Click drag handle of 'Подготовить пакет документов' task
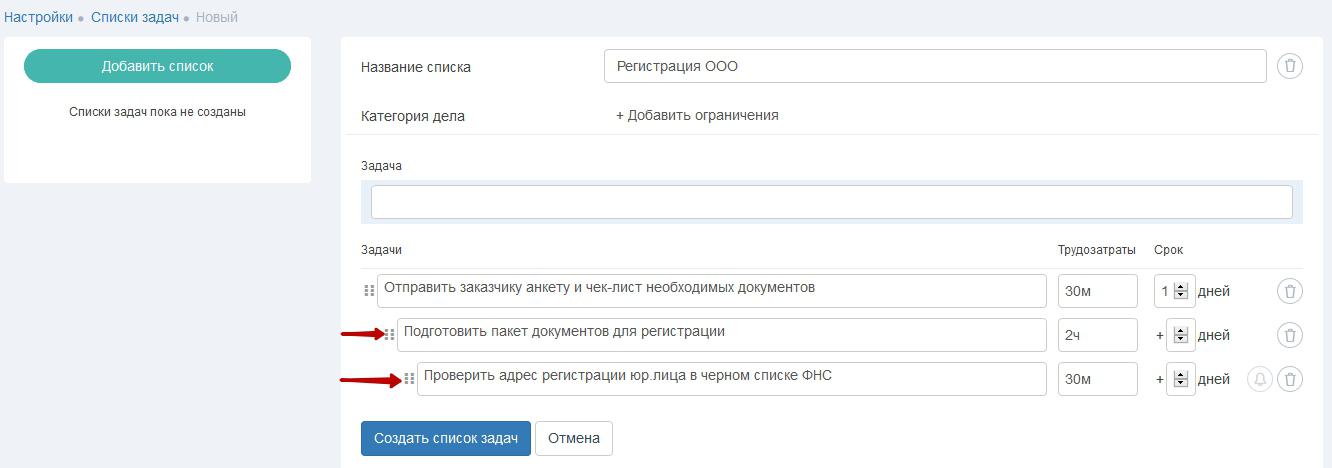The image size is (1332, 468). (390, 335)
